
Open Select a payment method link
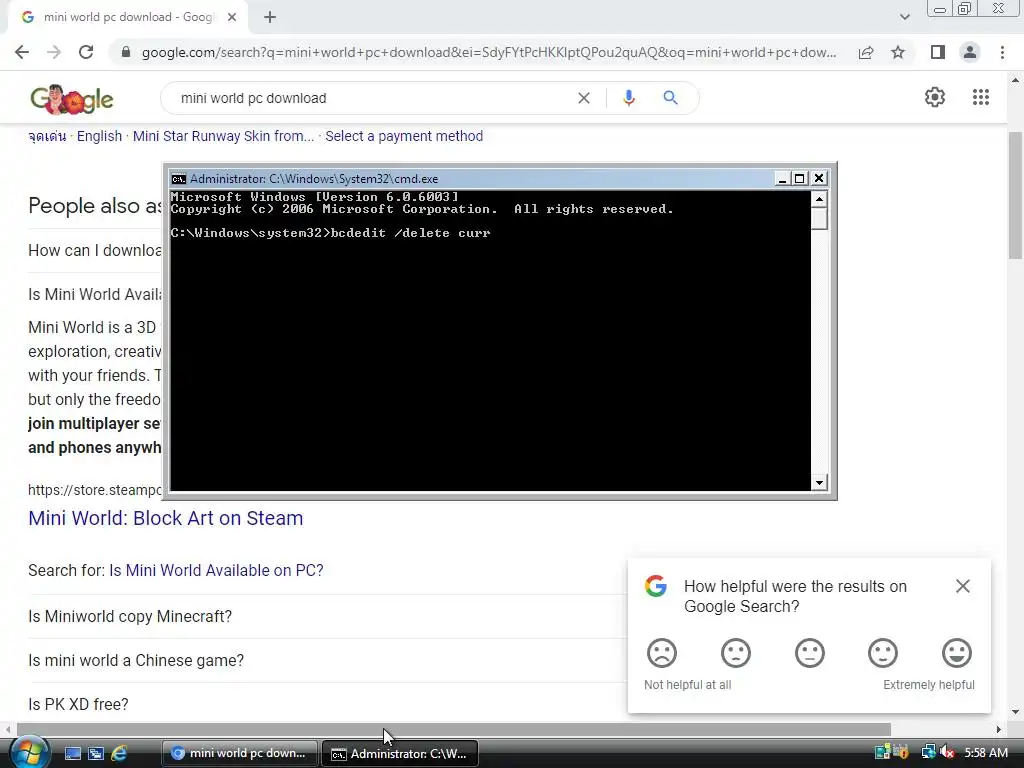click(404, 136)
